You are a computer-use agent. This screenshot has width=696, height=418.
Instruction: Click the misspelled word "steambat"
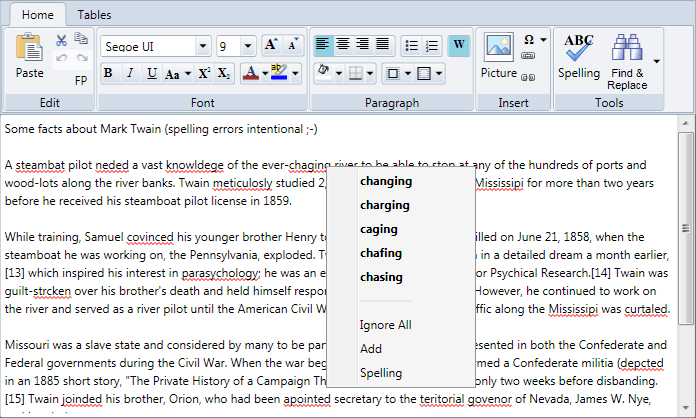click(x=40, y=165)
